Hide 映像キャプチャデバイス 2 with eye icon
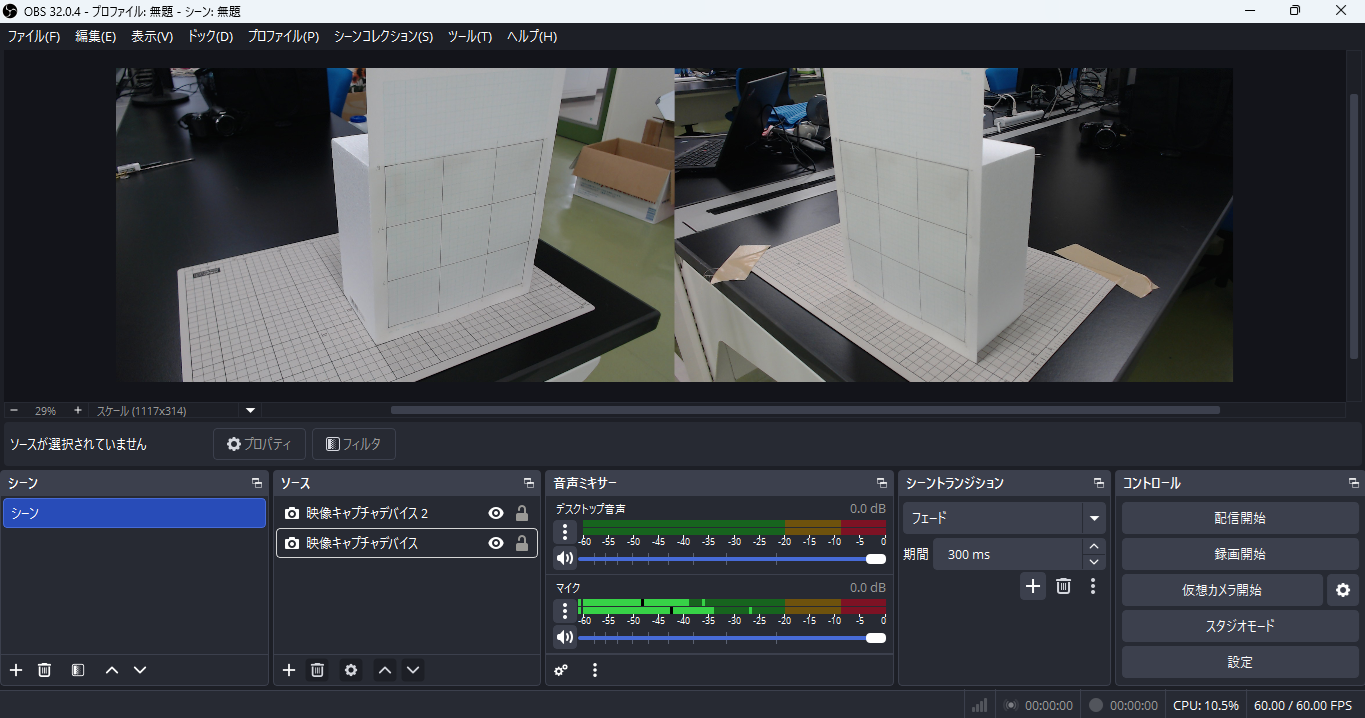The height and width of the screenshot is (718, 1365). click(495, 513)
